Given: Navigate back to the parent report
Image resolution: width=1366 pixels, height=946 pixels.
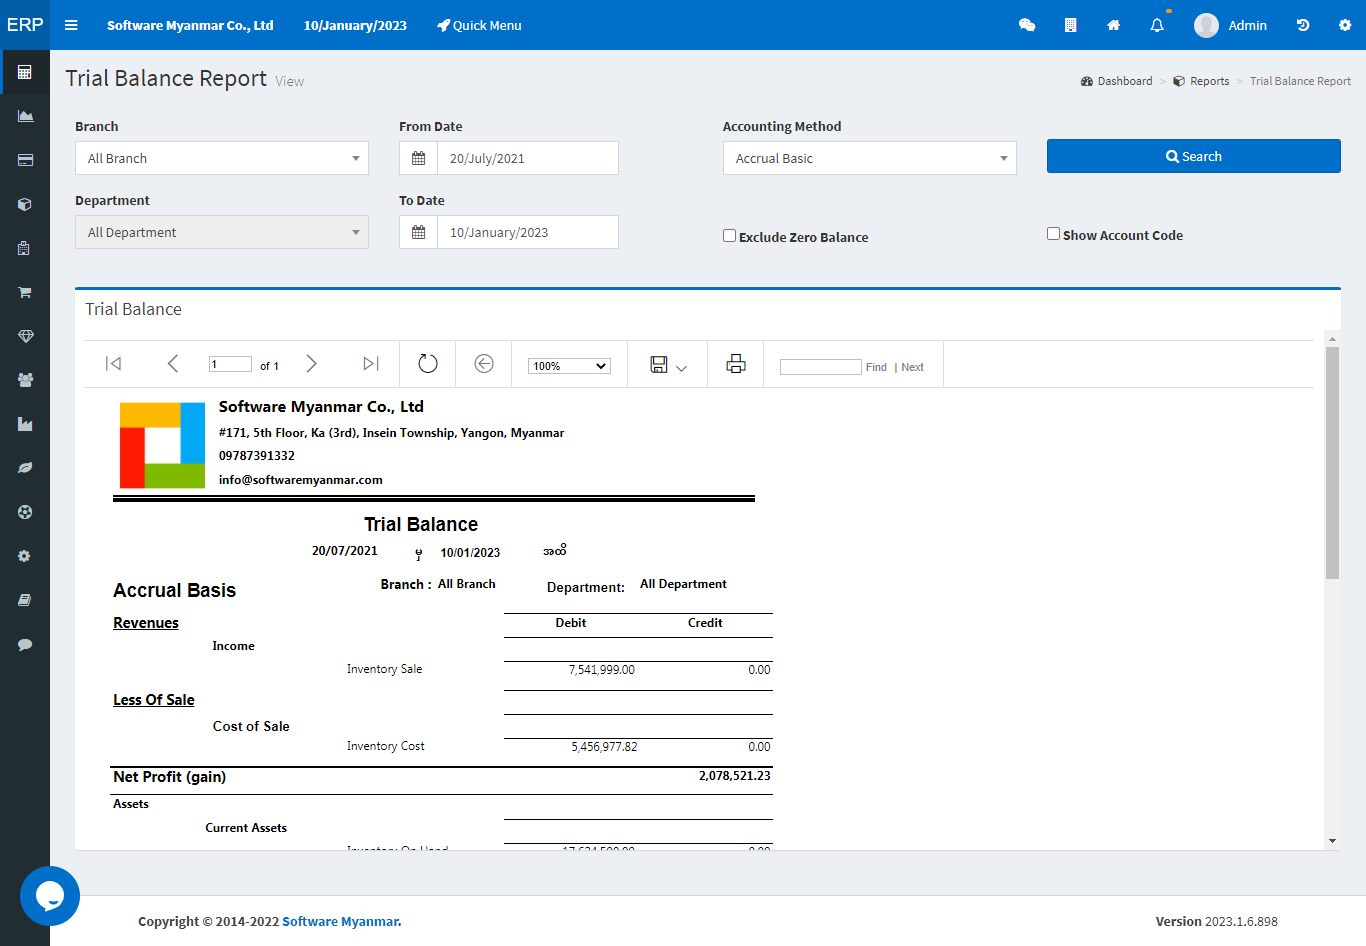Looking at the screenshot, I should 484,363.
